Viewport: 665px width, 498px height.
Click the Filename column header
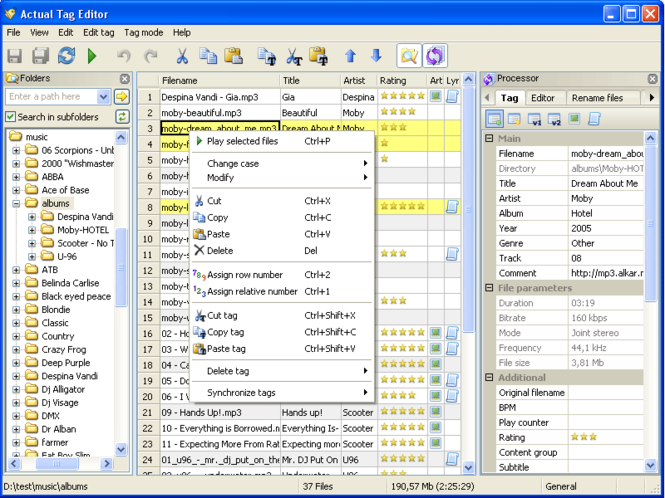tap(219, 81)
